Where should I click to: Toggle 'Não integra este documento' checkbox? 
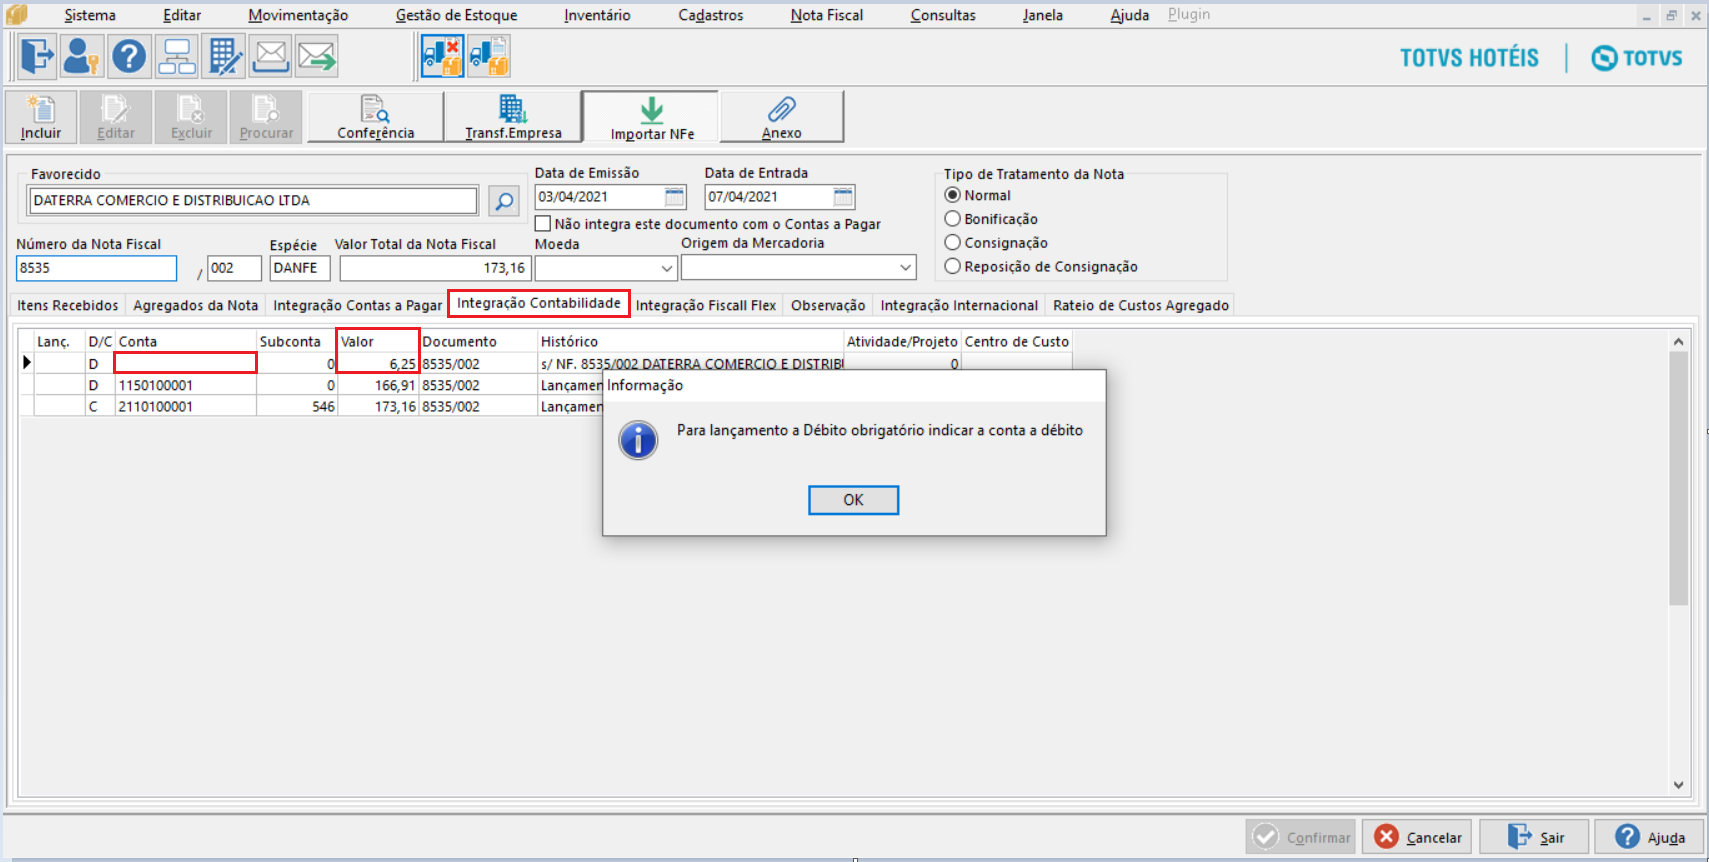click(x=543, y=224)
